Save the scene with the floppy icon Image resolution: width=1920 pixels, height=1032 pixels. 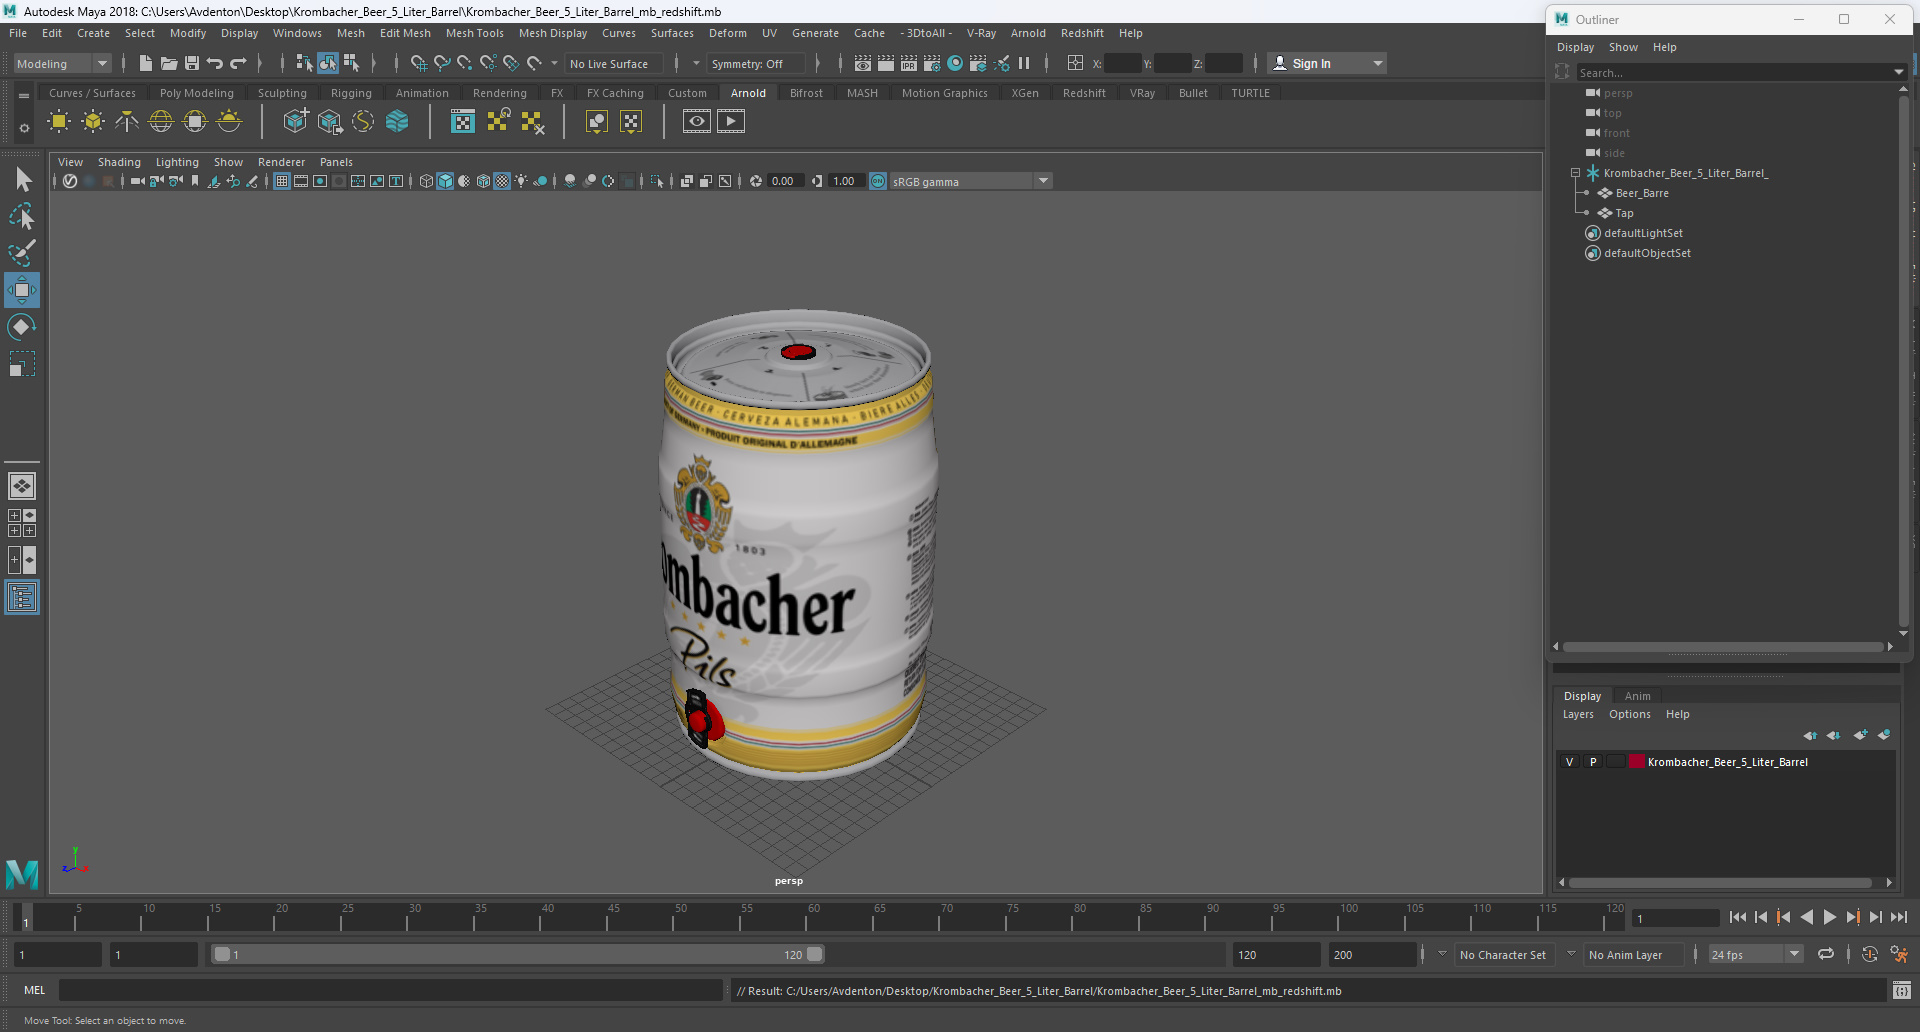point(192,63)
